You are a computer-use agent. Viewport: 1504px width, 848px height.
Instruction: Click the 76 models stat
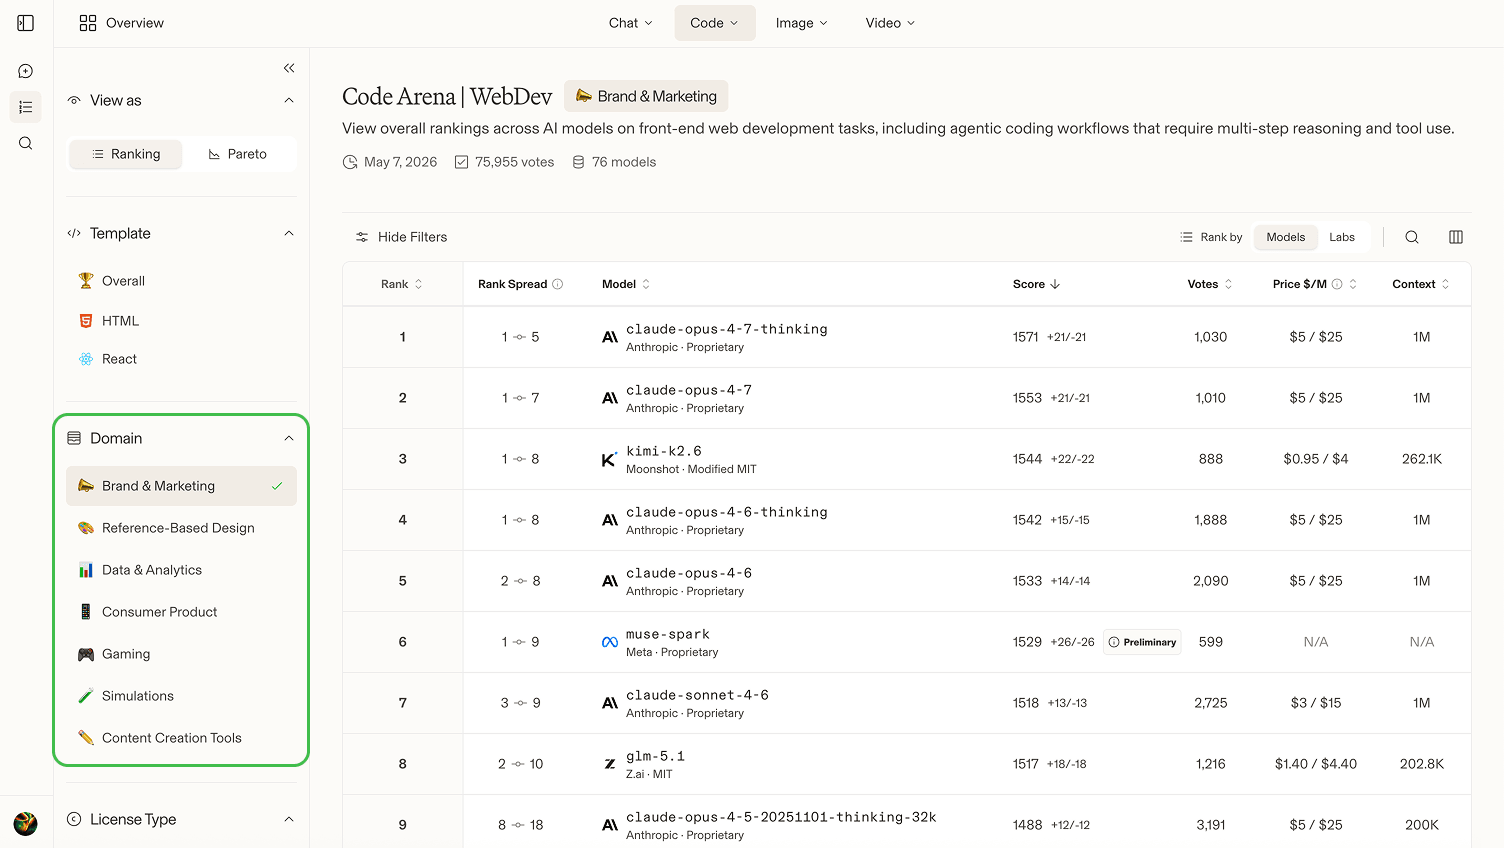pos(614,162)
